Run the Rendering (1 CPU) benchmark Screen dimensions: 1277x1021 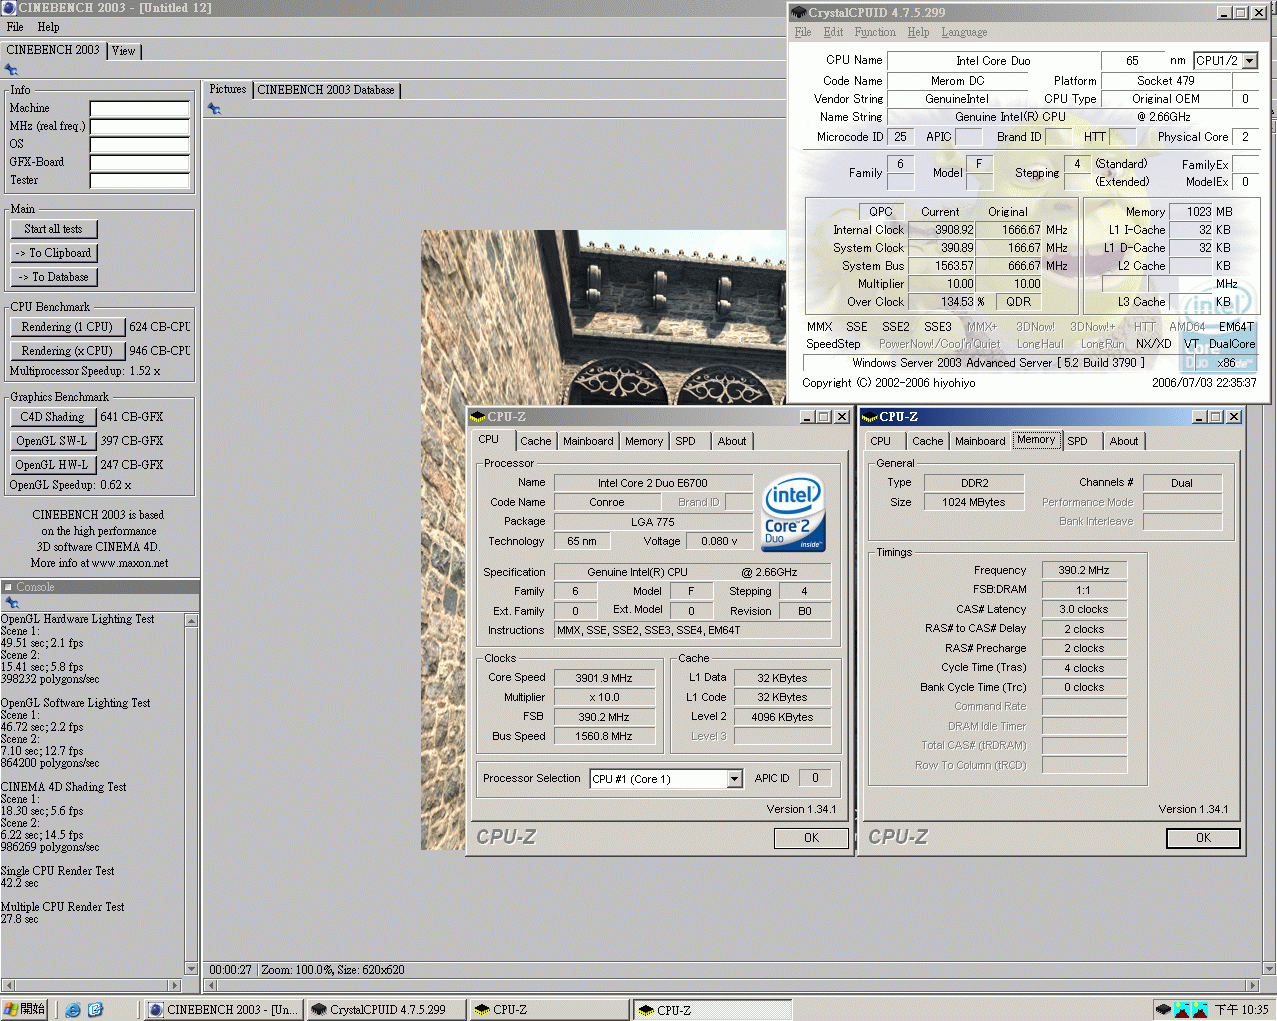pos(67,327)
